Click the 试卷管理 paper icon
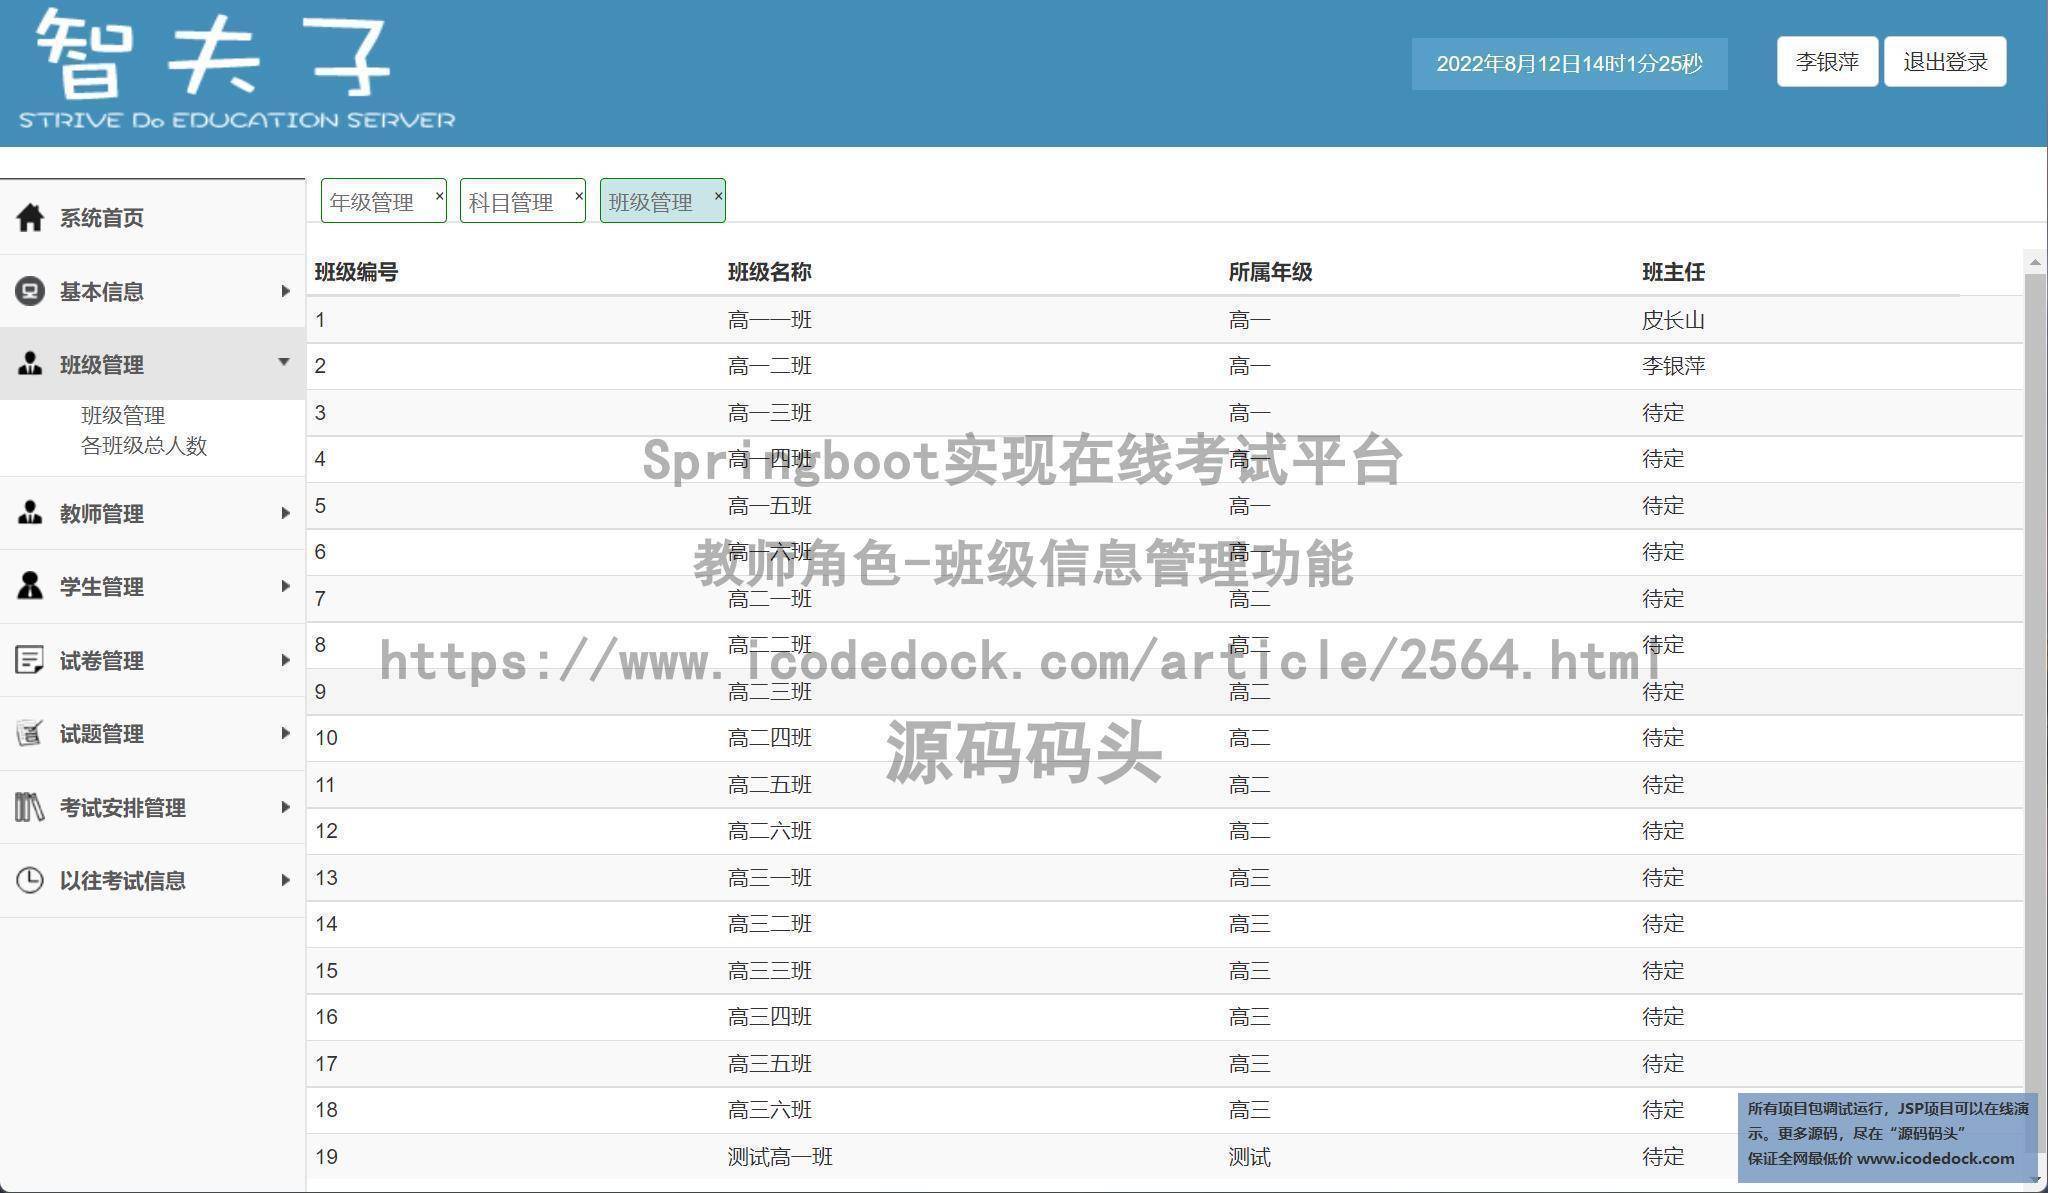The image size is (2048, 1193). point(30,660)
